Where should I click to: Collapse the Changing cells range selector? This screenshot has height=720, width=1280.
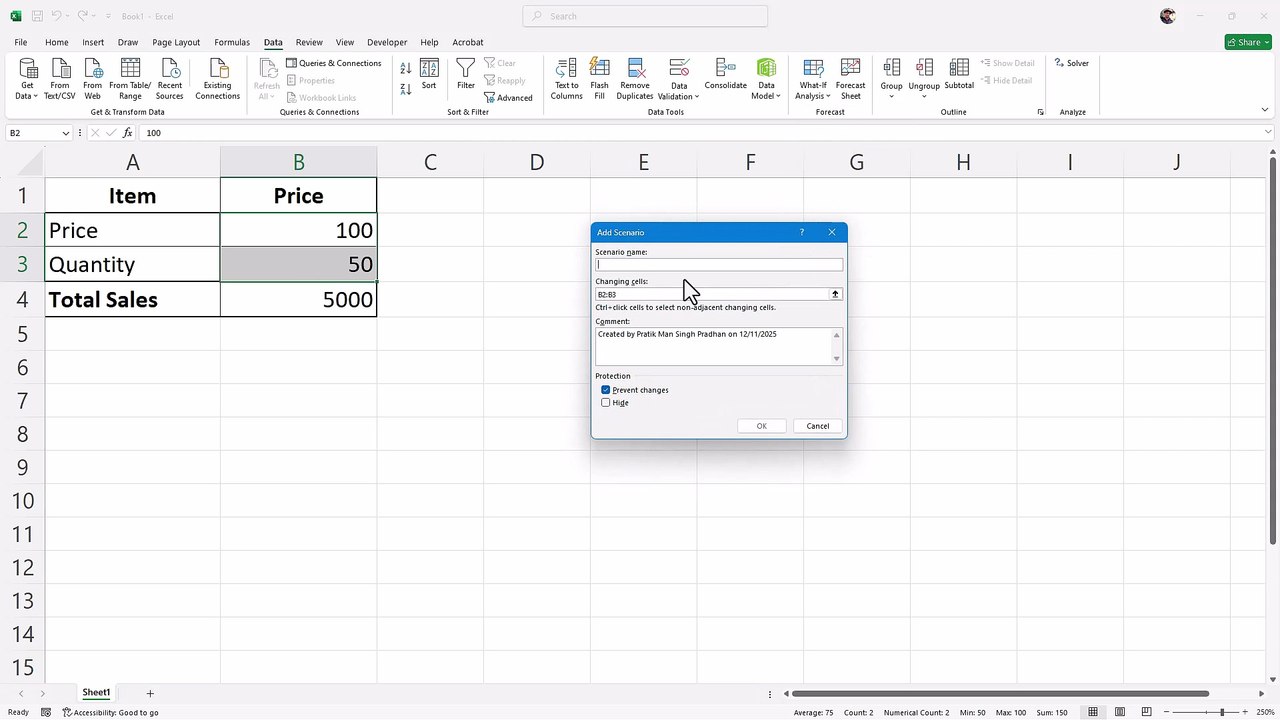pos(835,294)
